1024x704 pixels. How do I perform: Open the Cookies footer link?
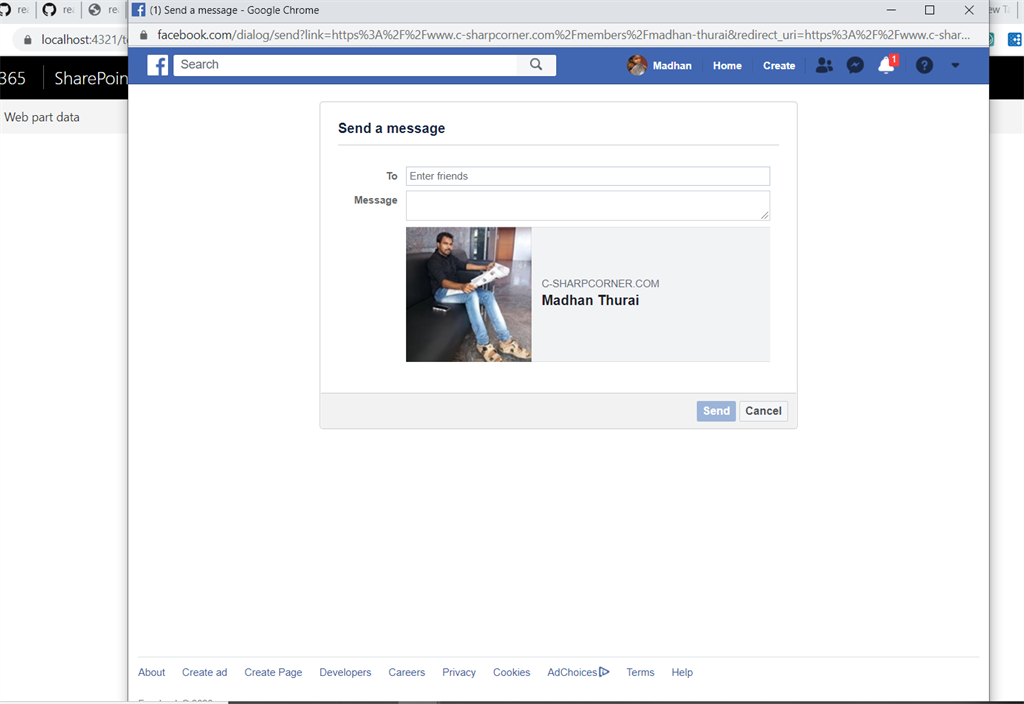point(511,672)
